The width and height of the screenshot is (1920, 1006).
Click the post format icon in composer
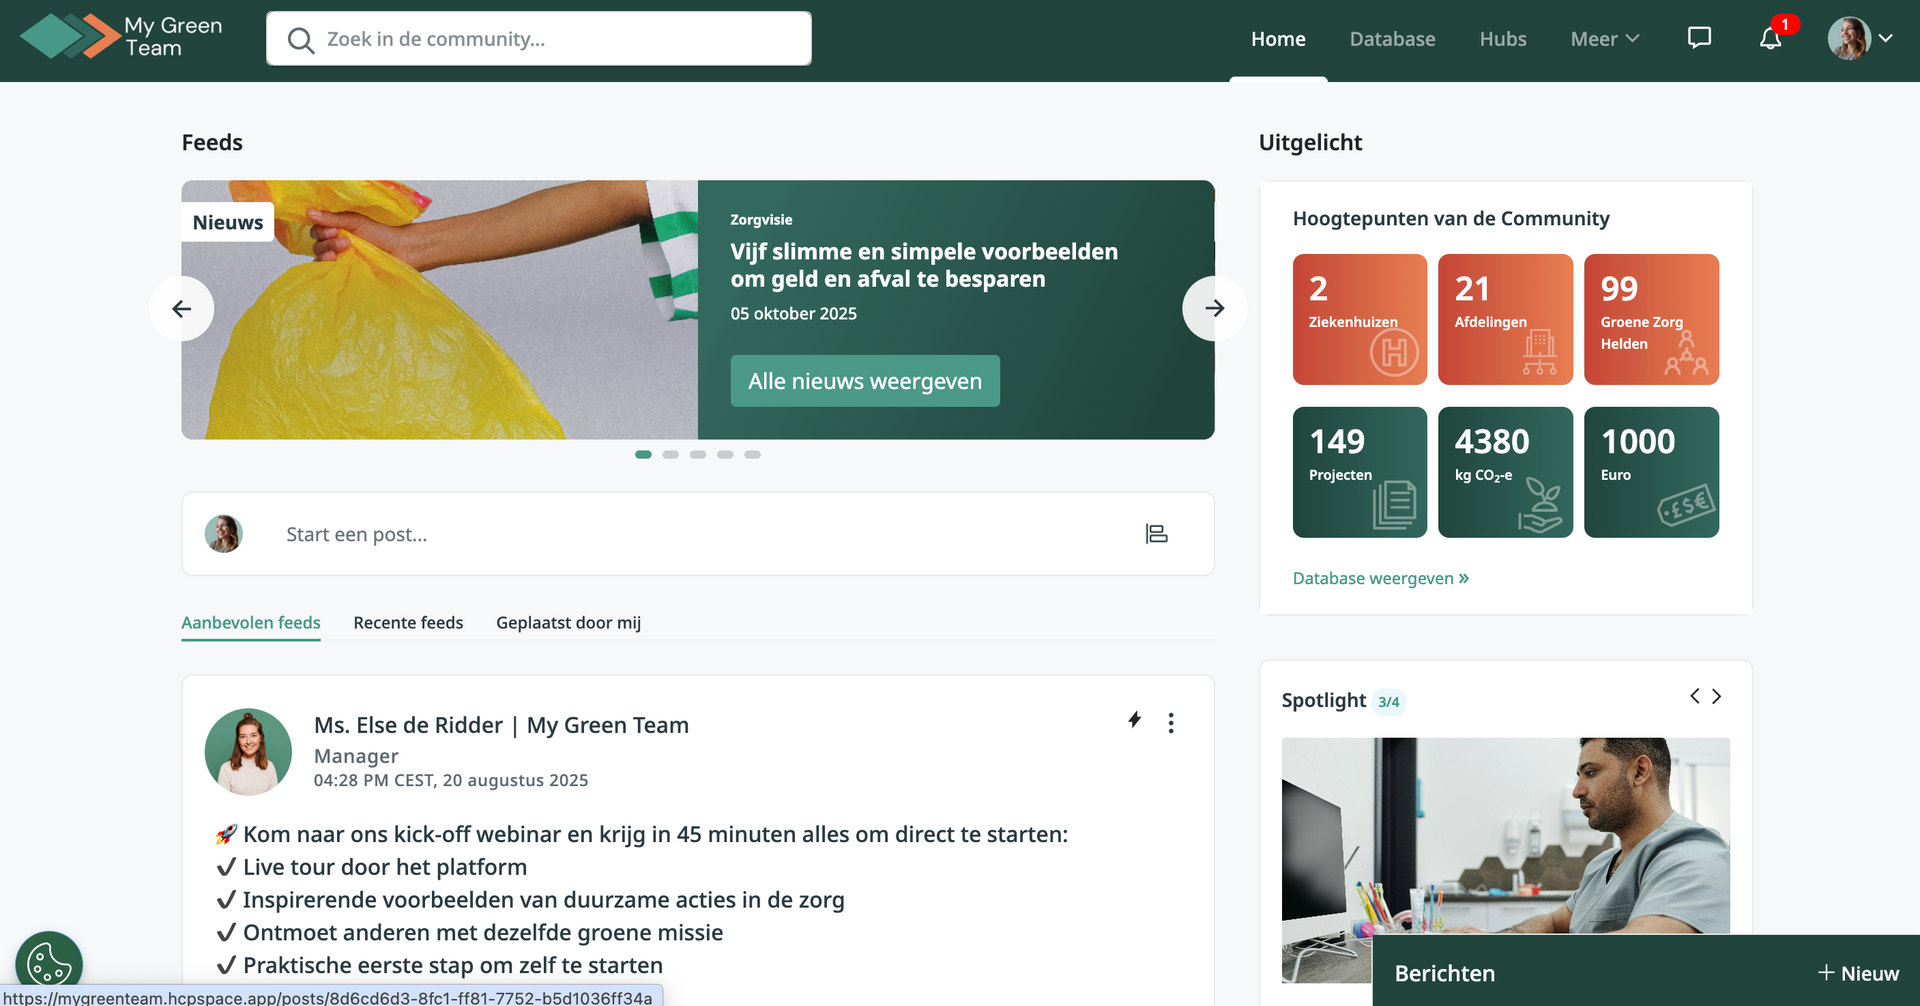pyautogui.click(x=1156, y=534)
